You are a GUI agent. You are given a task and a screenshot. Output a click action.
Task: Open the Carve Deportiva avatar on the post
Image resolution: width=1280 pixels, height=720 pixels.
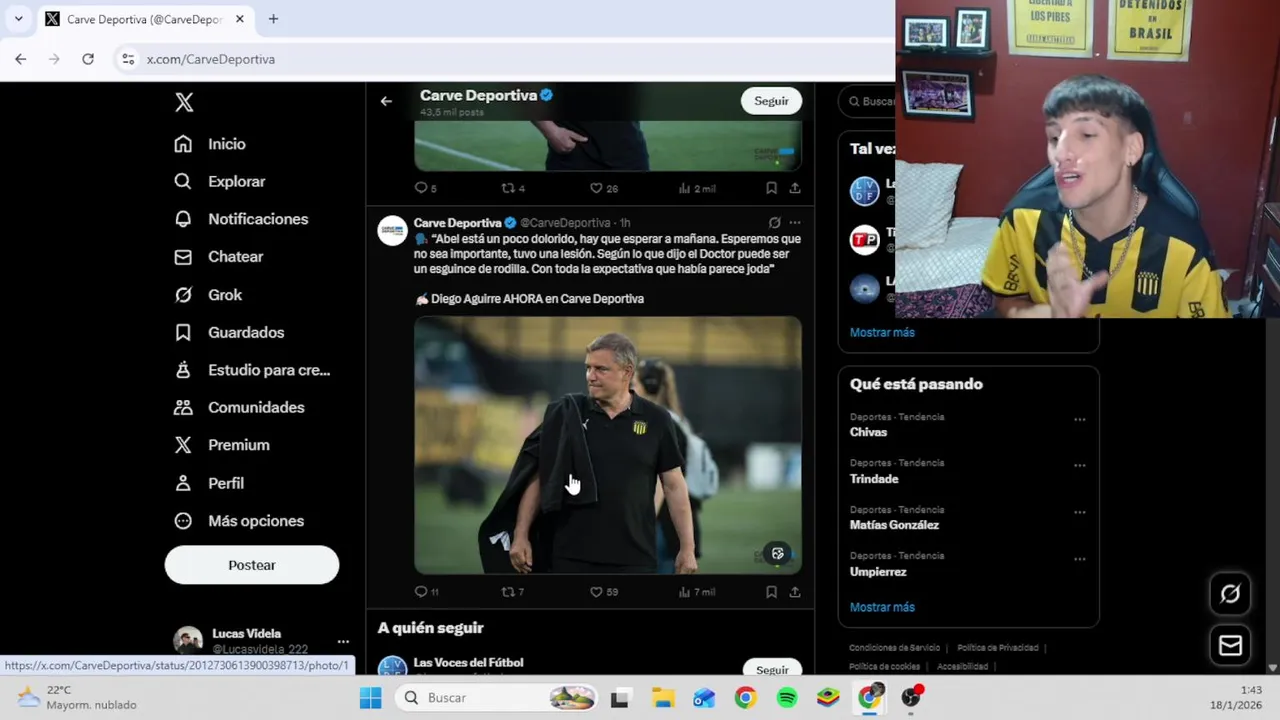392,230
